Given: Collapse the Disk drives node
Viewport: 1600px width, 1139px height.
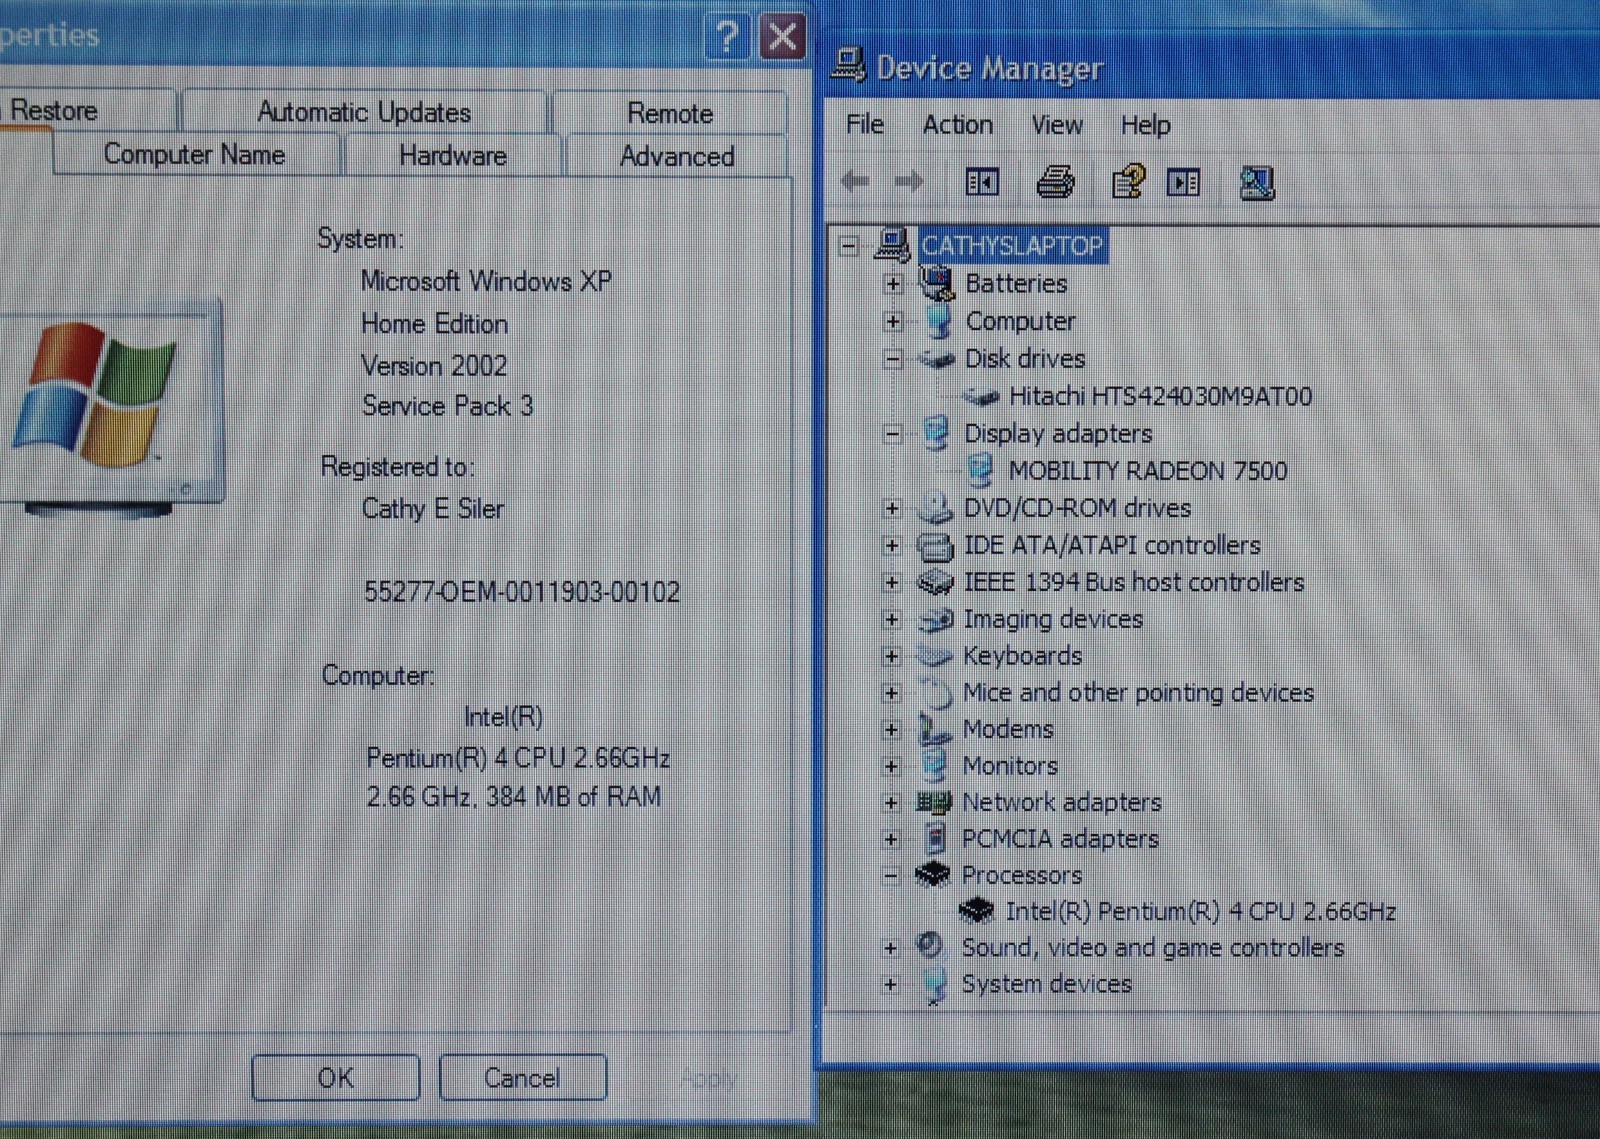Looking at the screenshot, I should (x=893, y=359).
